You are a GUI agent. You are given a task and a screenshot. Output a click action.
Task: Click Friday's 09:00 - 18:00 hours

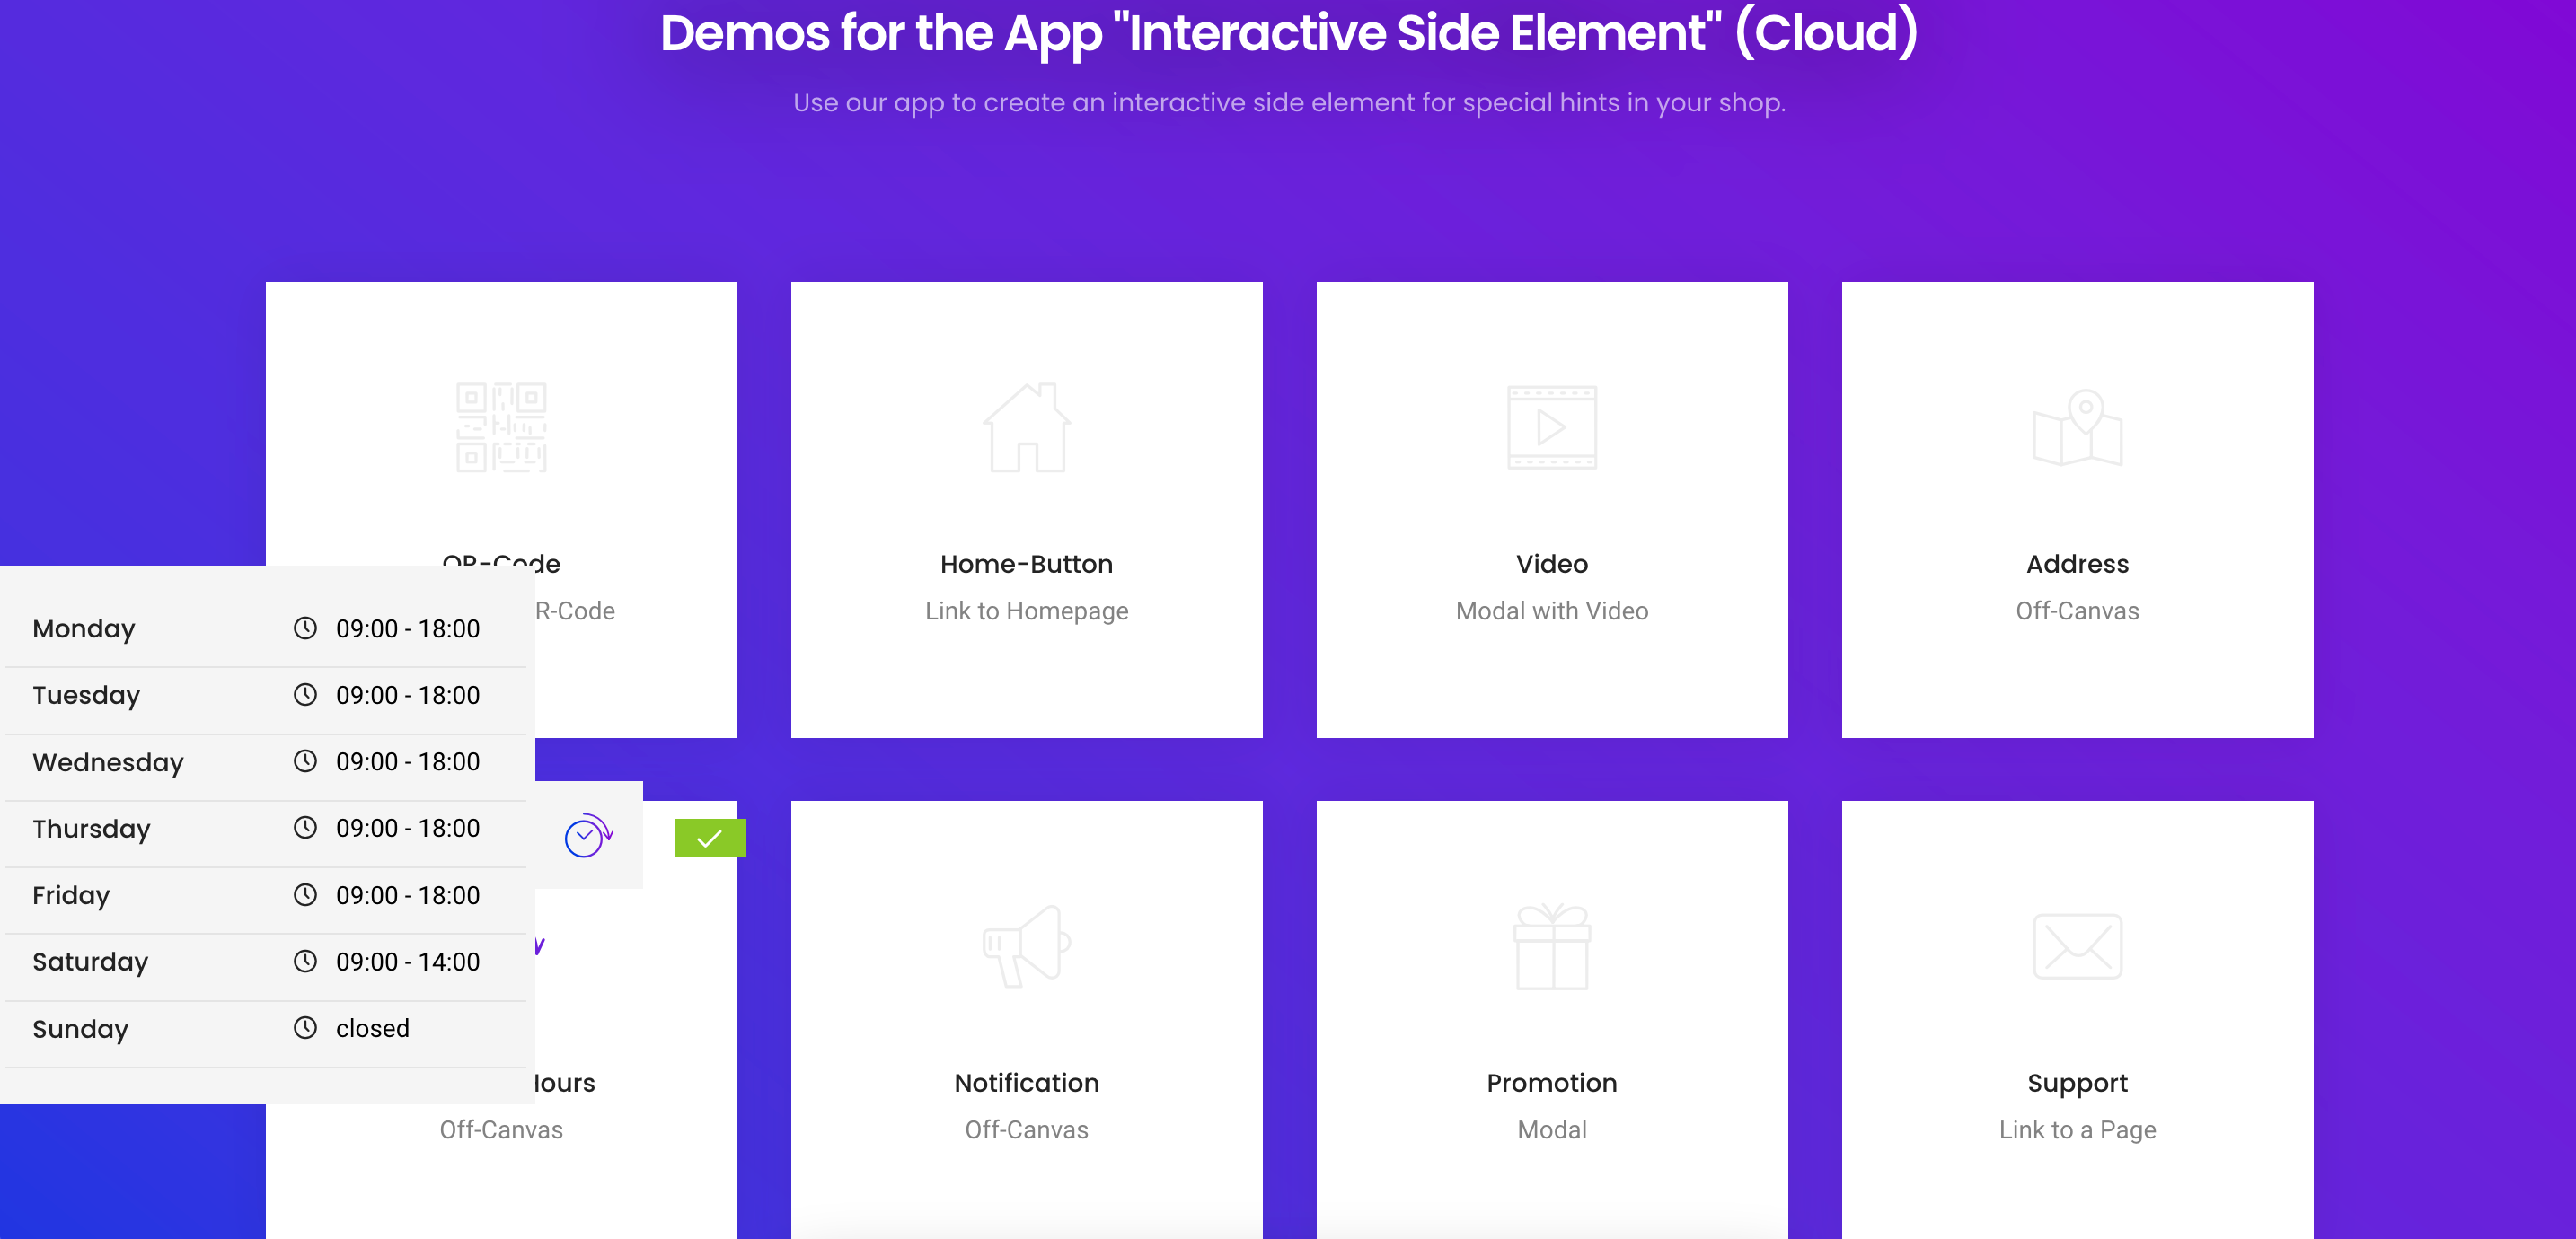408,895
